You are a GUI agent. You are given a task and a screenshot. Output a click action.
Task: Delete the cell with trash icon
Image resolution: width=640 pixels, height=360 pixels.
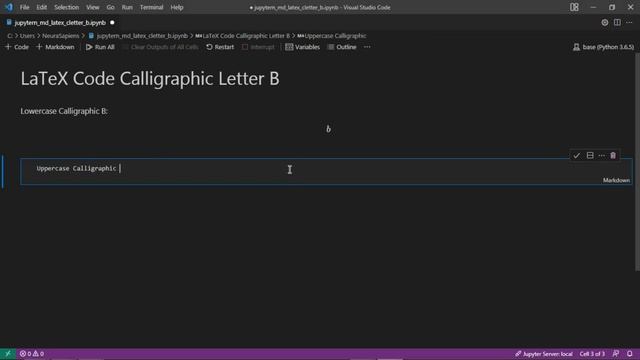pyautogui.click(x=613, y=156)
